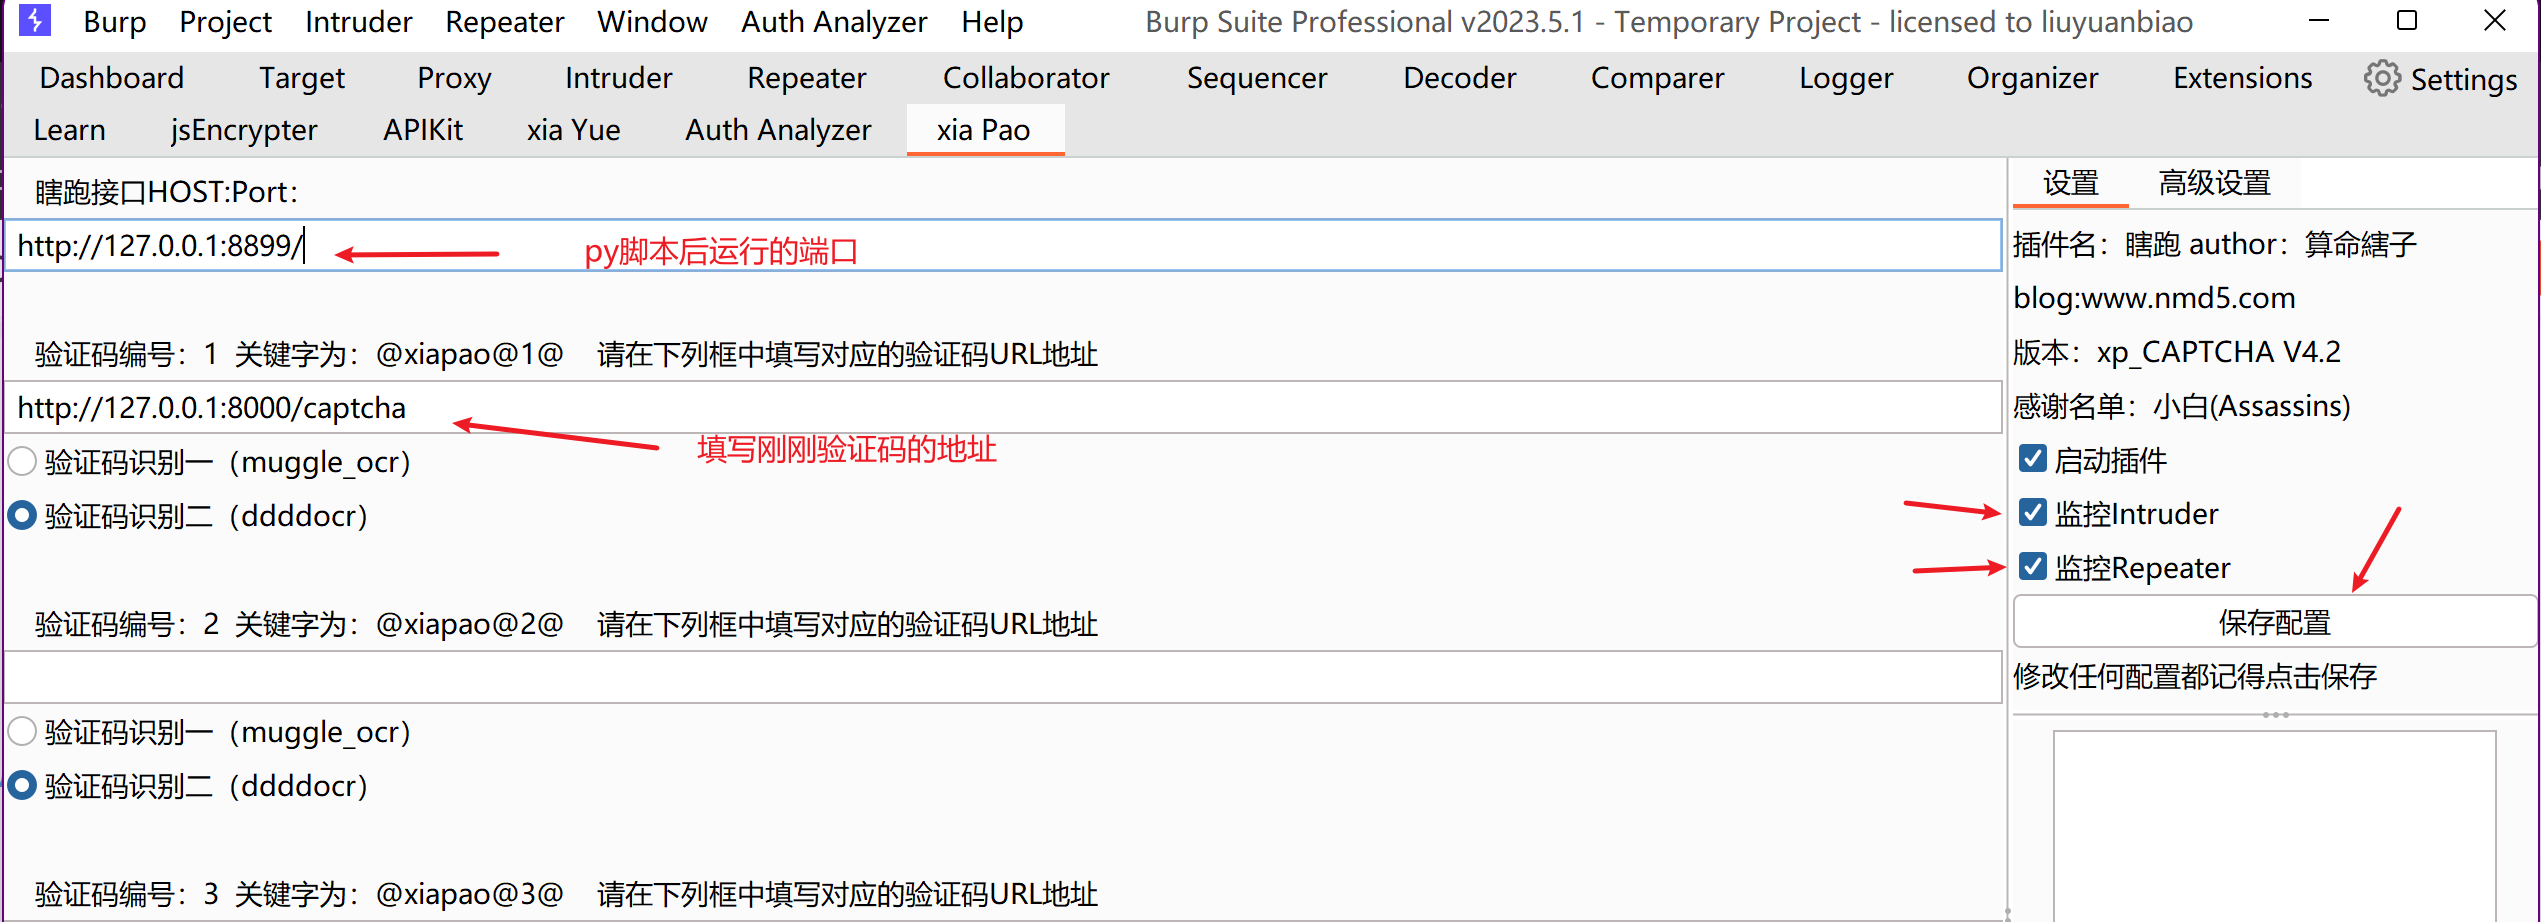Switch to the 高级设置 tab
Viewport: 2541px width, 922px height.
pos(2214,183)
